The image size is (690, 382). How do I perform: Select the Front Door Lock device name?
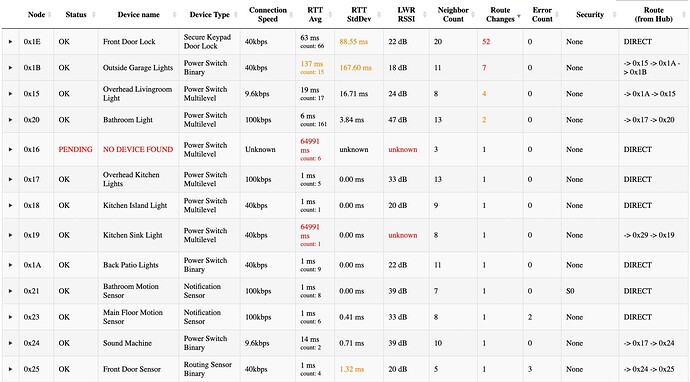pos(129,42)
